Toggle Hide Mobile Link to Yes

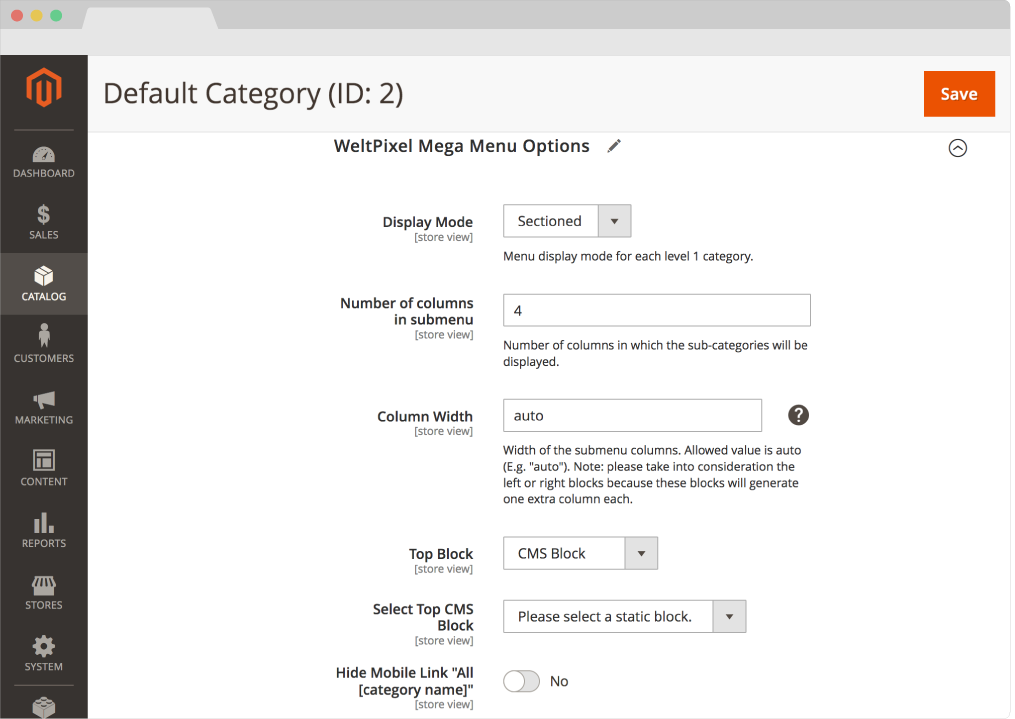point(521,681)
